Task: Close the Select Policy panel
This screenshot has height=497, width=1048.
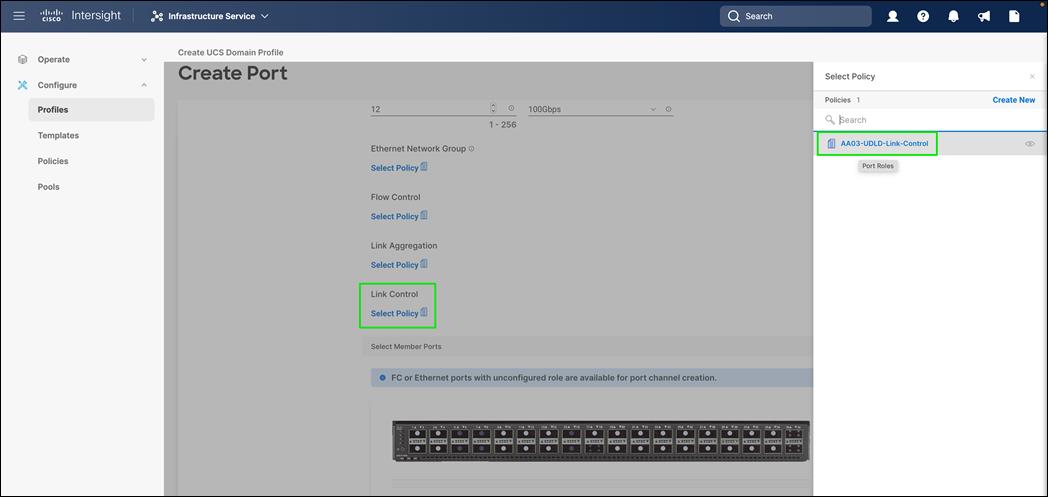Action: pyautogui.click(x=1032, y=77)
